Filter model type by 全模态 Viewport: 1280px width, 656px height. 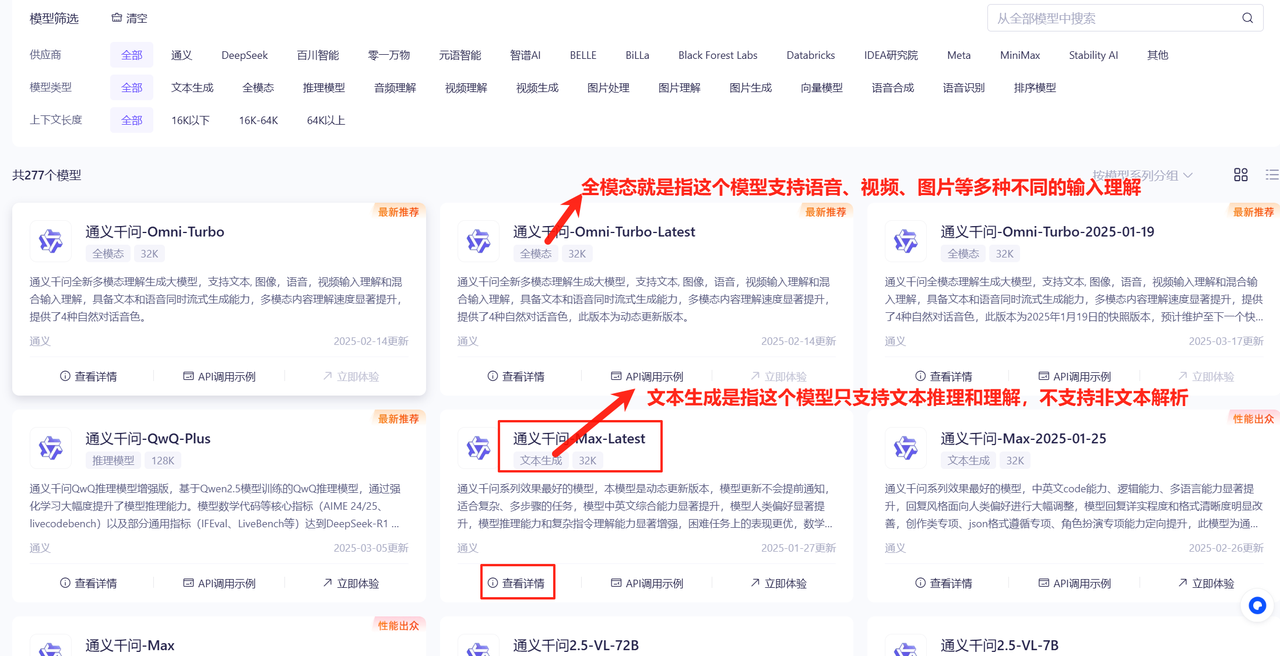tap(258, 88)
